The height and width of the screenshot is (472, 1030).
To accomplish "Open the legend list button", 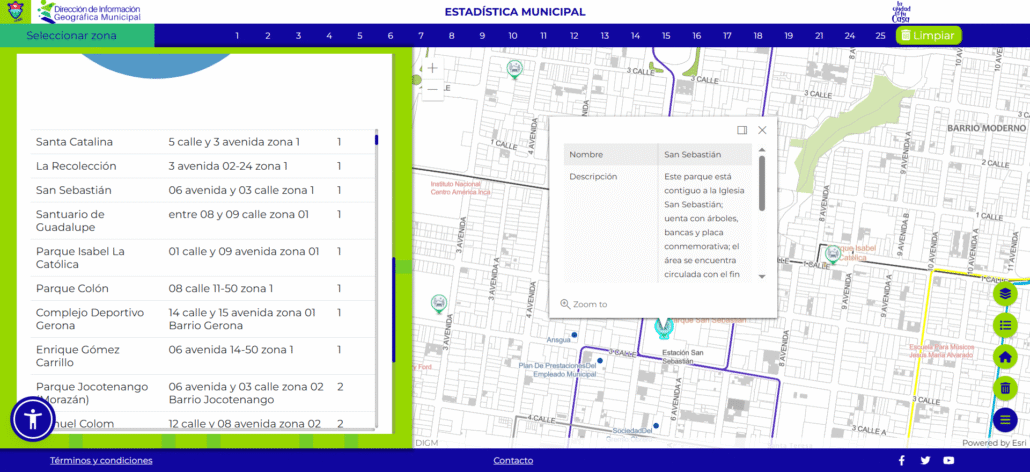I will (1005, 325).
